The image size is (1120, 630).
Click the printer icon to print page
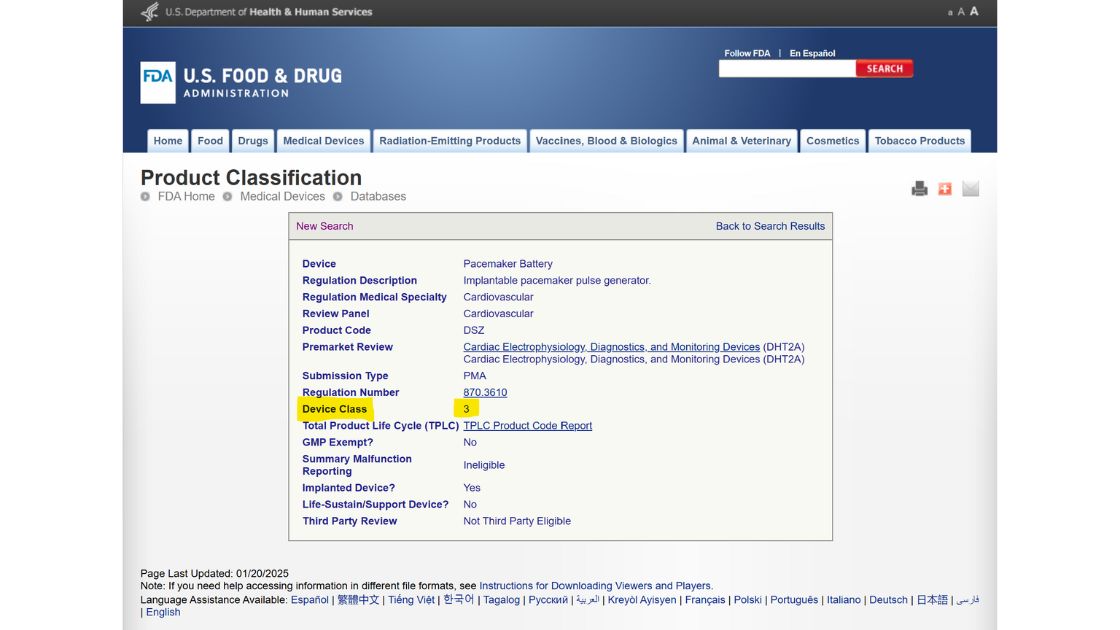(919, 189)
